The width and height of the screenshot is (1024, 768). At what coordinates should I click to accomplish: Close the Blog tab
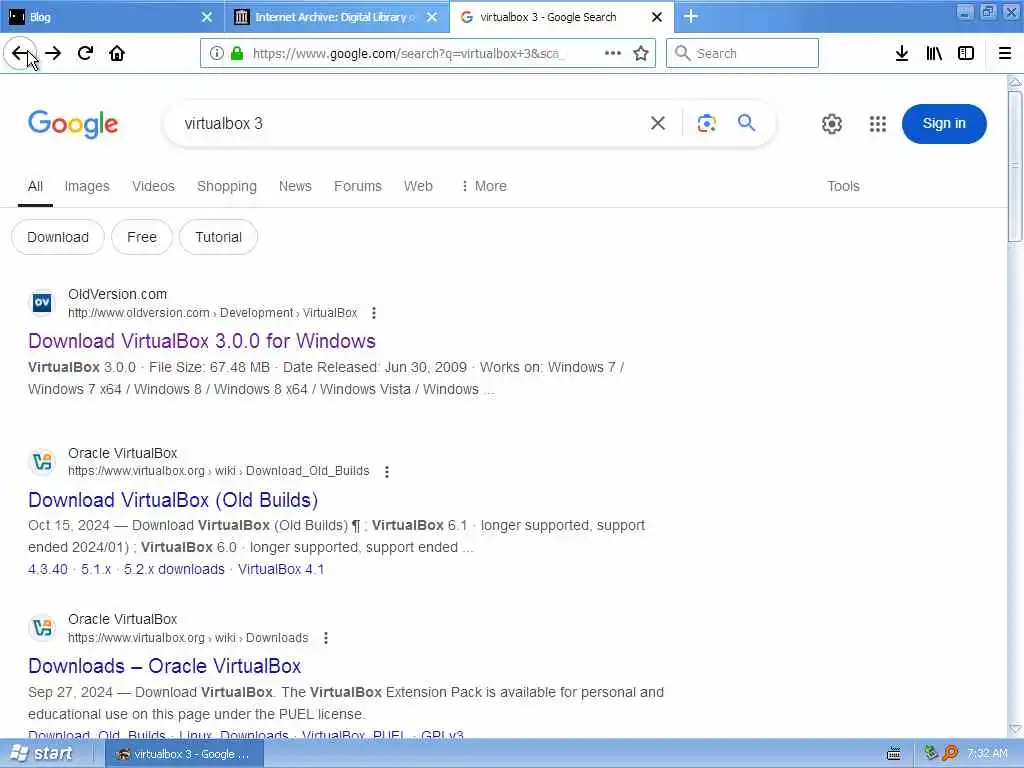coord(206,17)
